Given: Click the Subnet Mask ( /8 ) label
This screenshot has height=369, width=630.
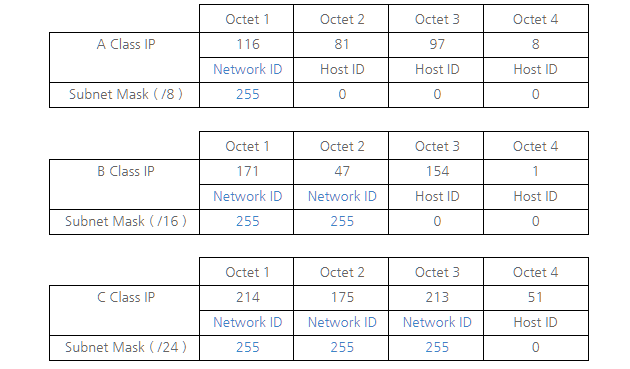Looking at the screenshot, I should coord(126,94).
